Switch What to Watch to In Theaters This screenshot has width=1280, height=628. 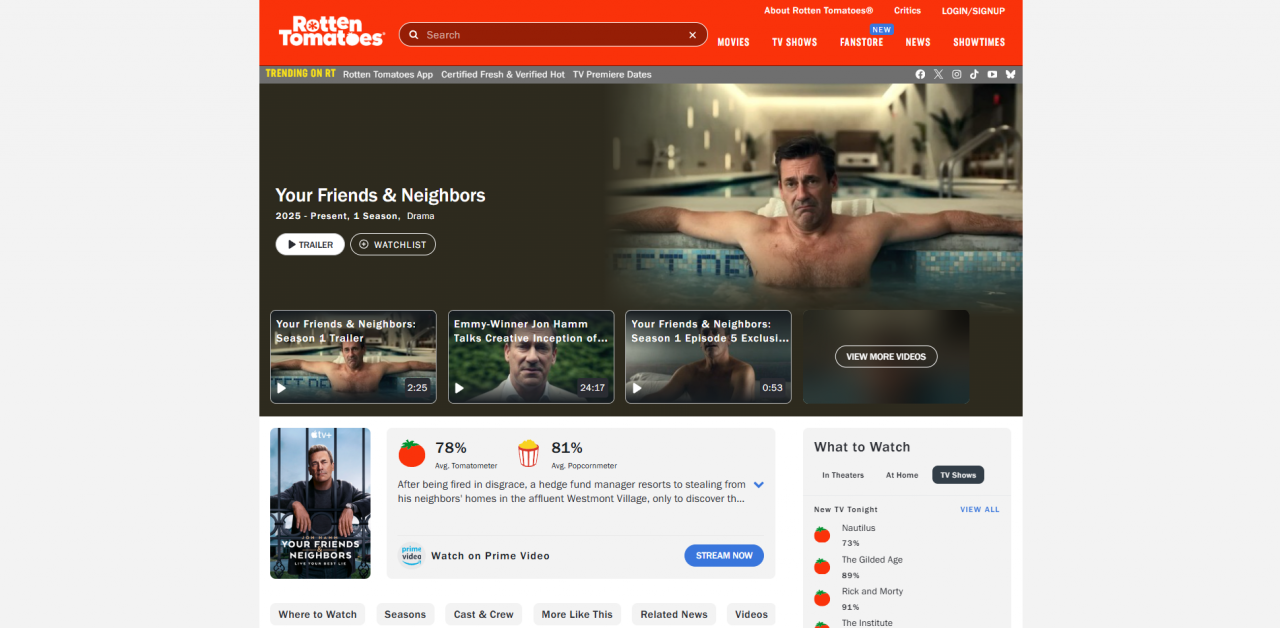tap(843, 475)
